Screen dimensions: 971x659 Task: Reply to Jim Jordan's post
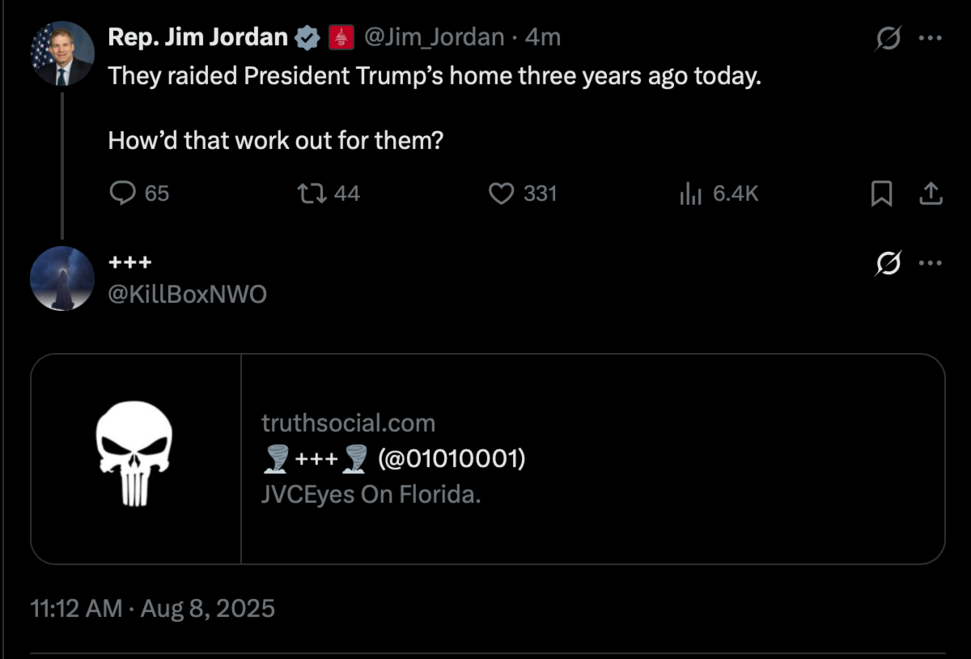(x=122, y=193)
